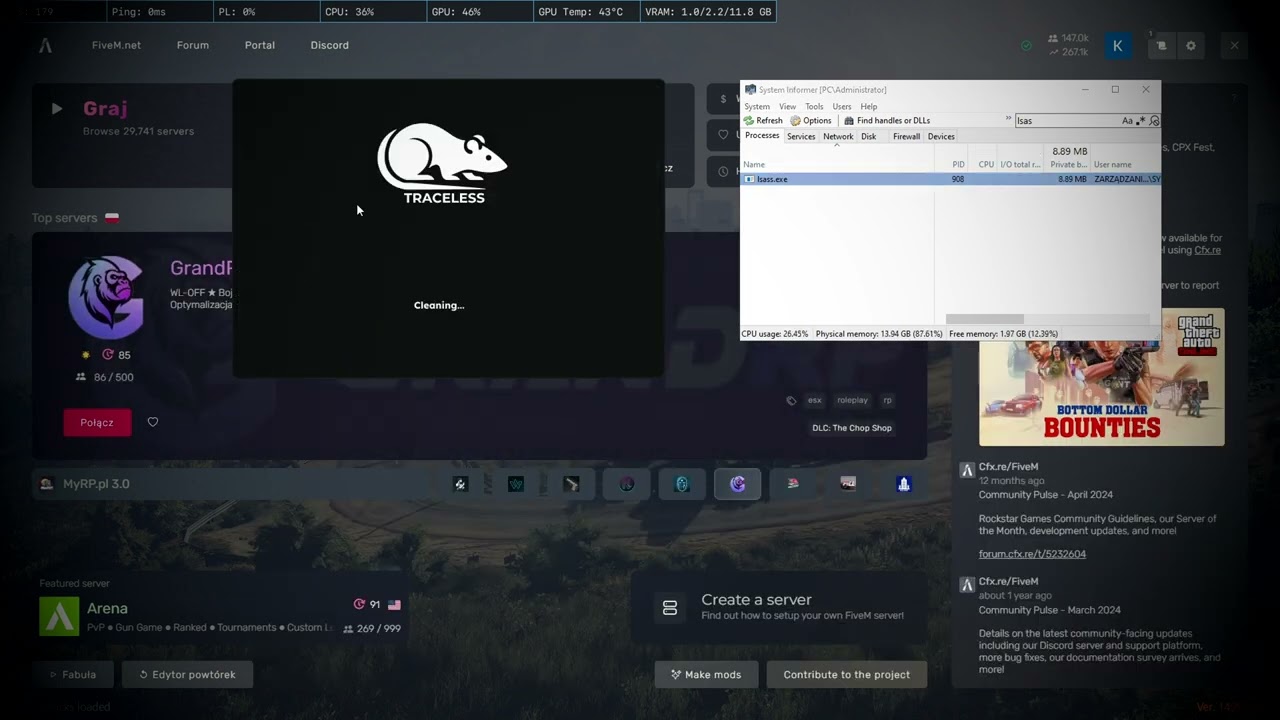This screenshot has height=720, width=1280.
Task: Switch to the Firewall tab
Action: (x=906, y=136)
